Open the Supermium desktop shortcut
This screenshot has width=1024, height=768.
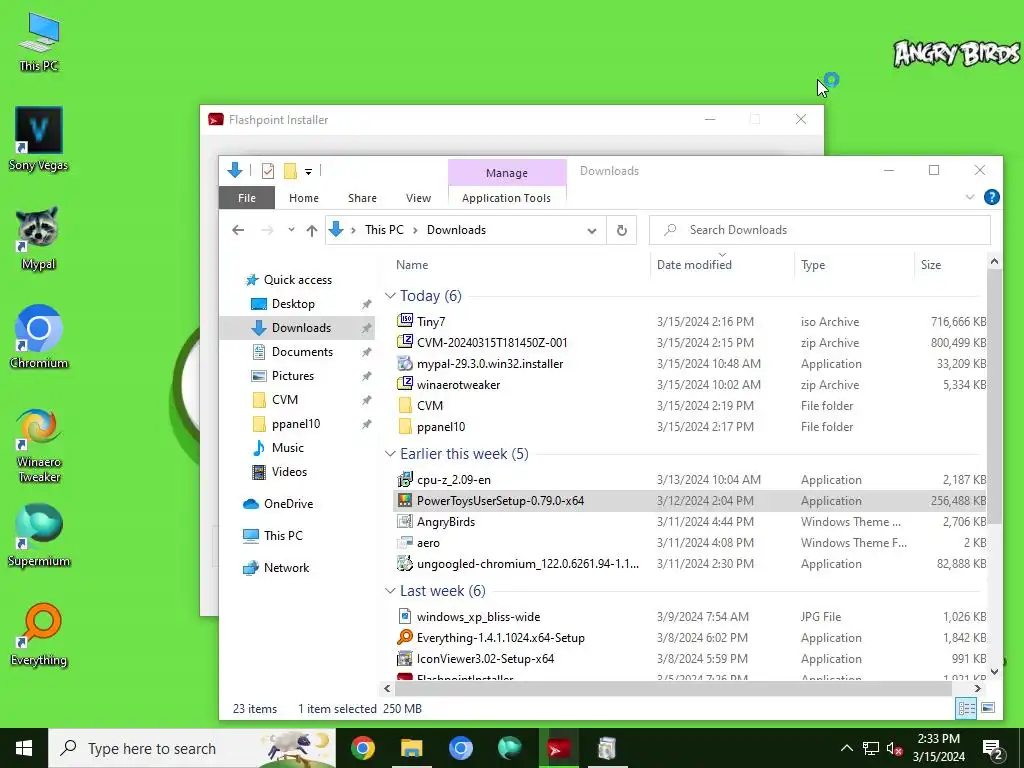39,535
